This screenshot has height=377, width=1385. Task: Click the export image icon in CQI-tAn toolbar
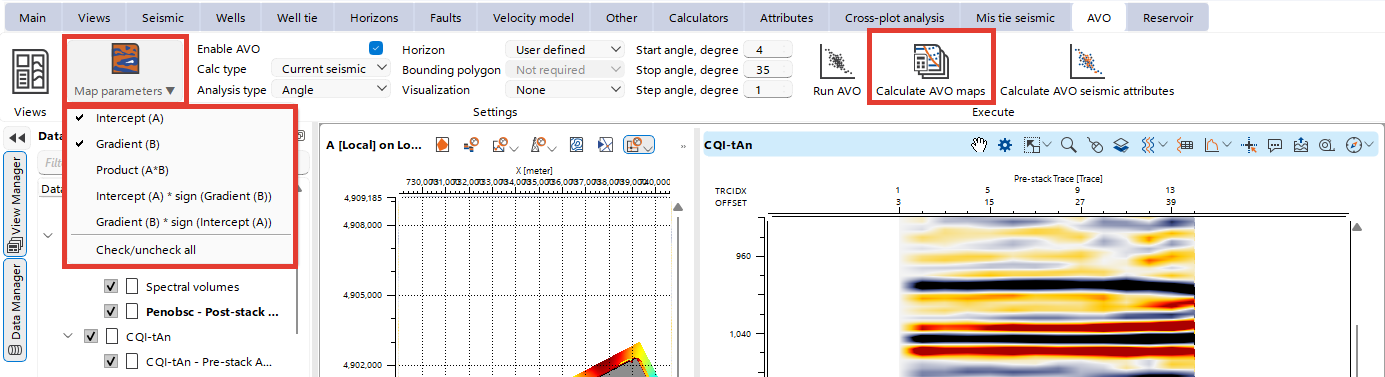(1301, 145)
